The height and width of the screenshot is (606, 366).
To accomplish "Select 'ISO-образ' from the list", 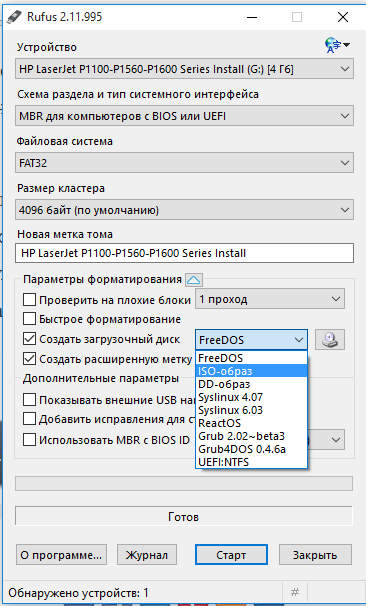I will pyautogui.click(x=252, y=371).
